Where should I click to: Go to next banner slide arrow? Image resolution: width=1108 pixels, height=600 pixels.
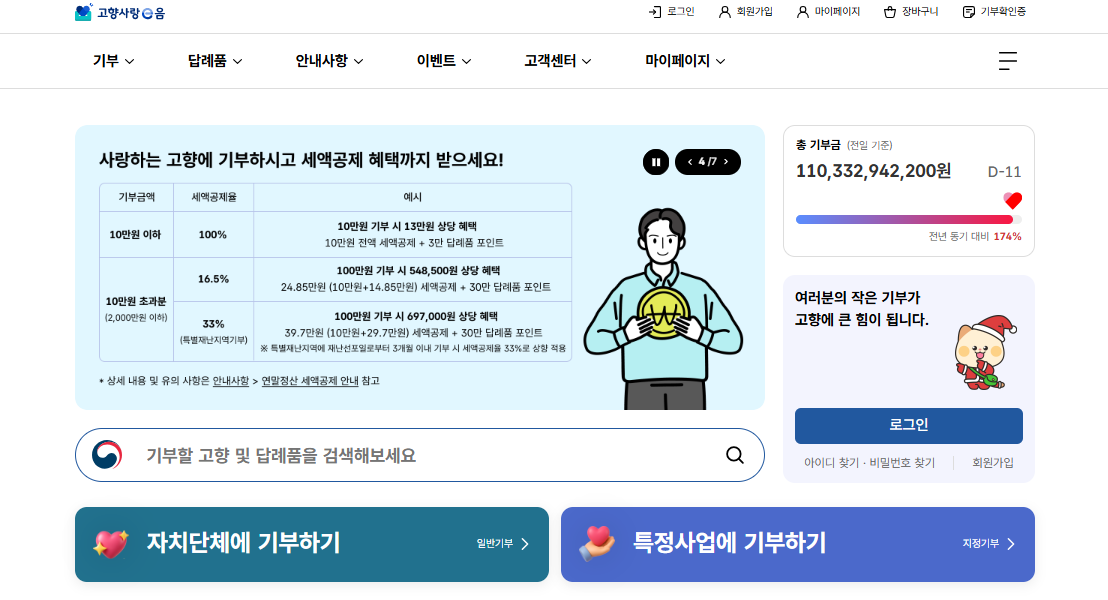(726, 162)
